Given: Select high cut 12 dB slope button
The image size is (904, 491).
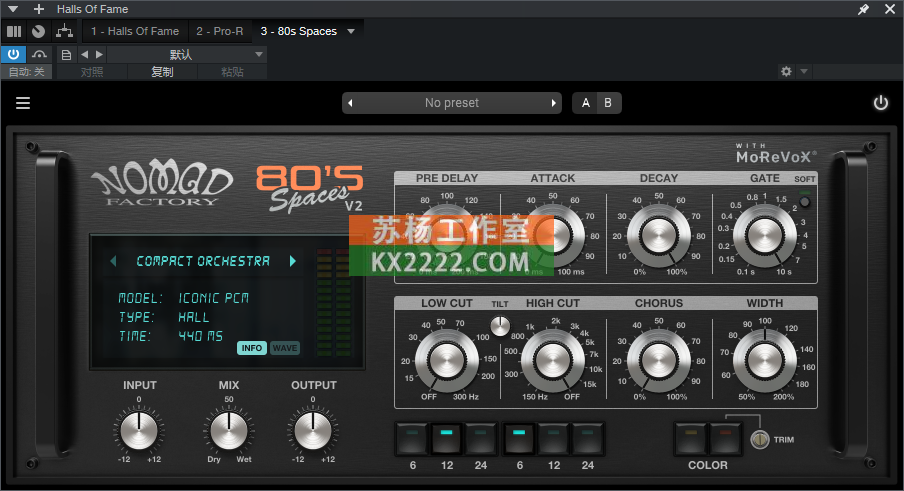Looking at the screenshot, I should pyautogui.click(x=553, y=439).
